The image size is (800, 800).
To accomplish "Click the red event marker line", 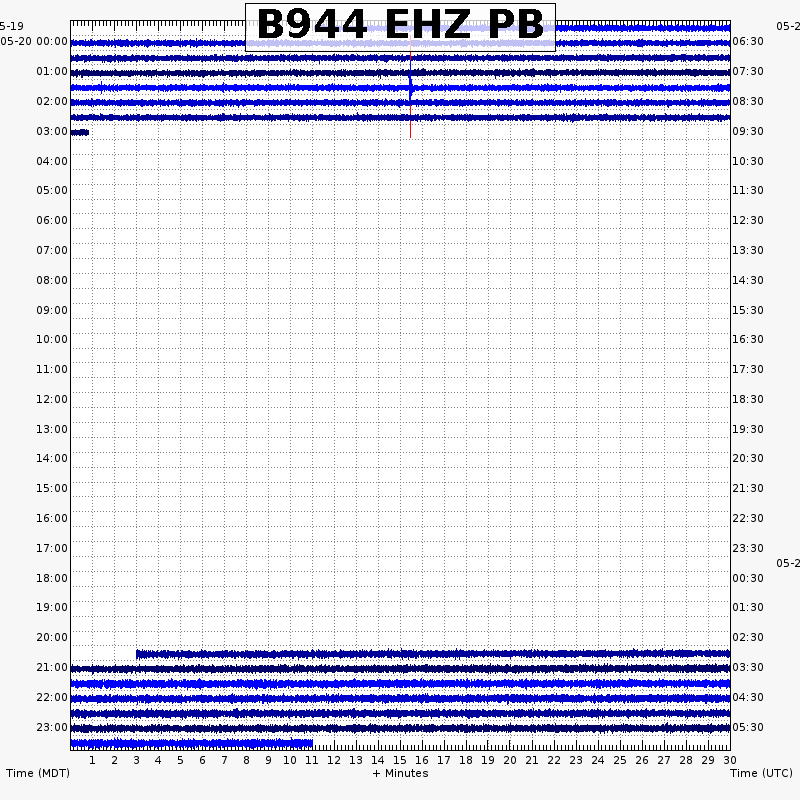I will (410, 87).
